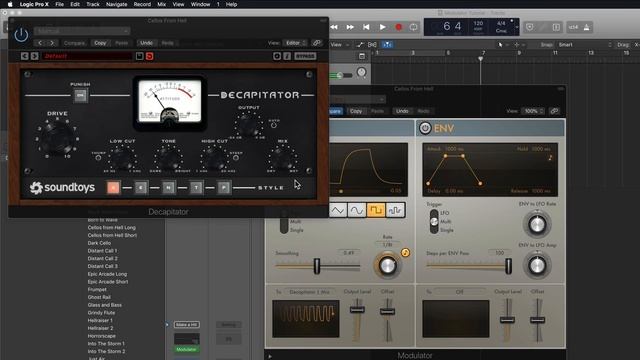
Task: Toggle Decapitator plugin power button
Action: click(x=21, y=35)
